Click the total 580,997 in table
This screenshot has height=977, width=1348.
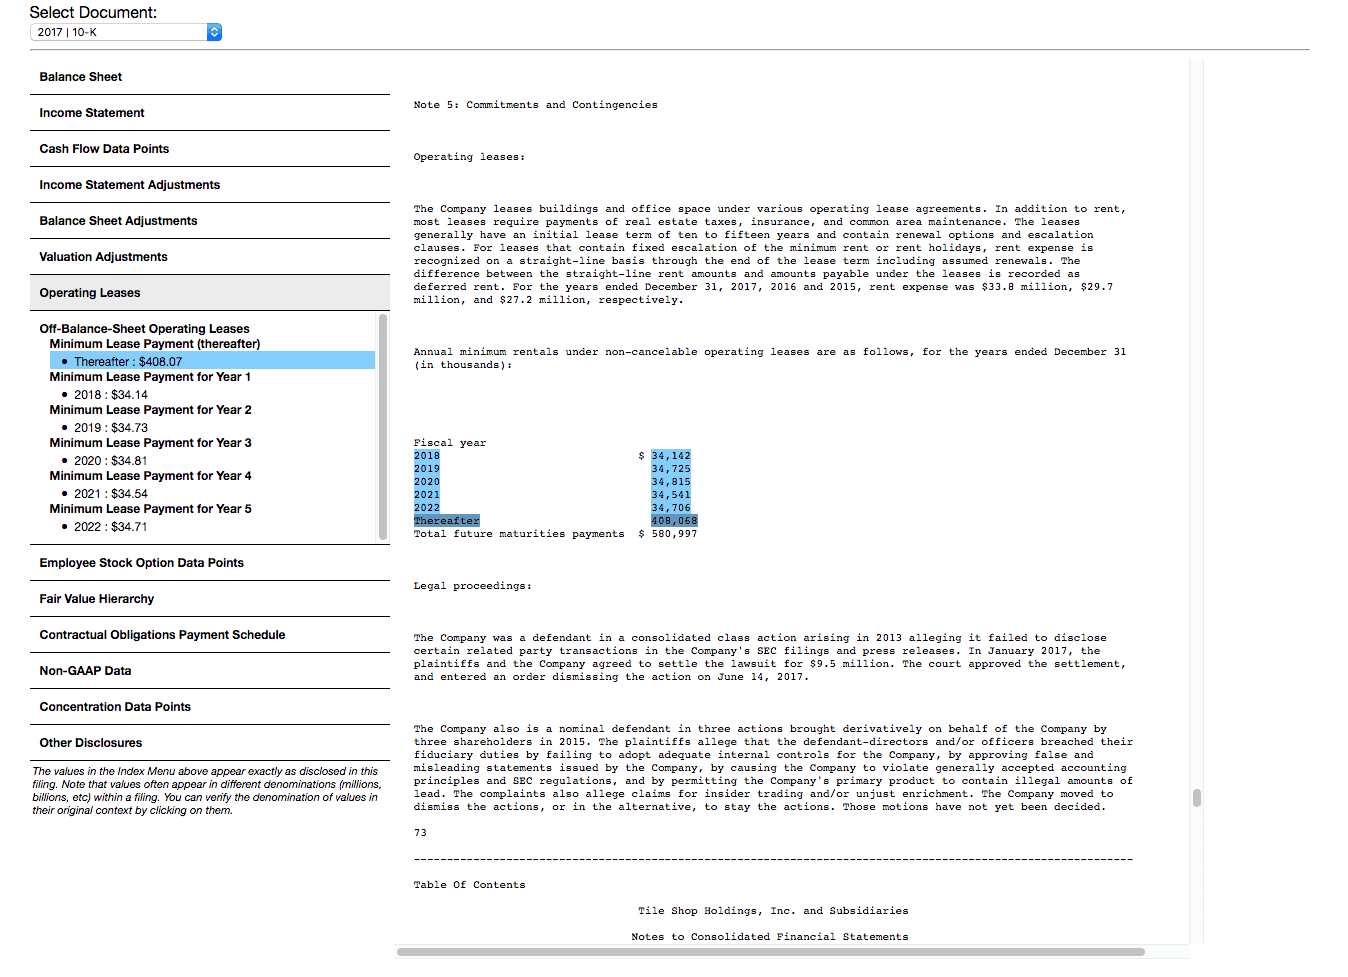pyautogui.click(x=674, y=534)
